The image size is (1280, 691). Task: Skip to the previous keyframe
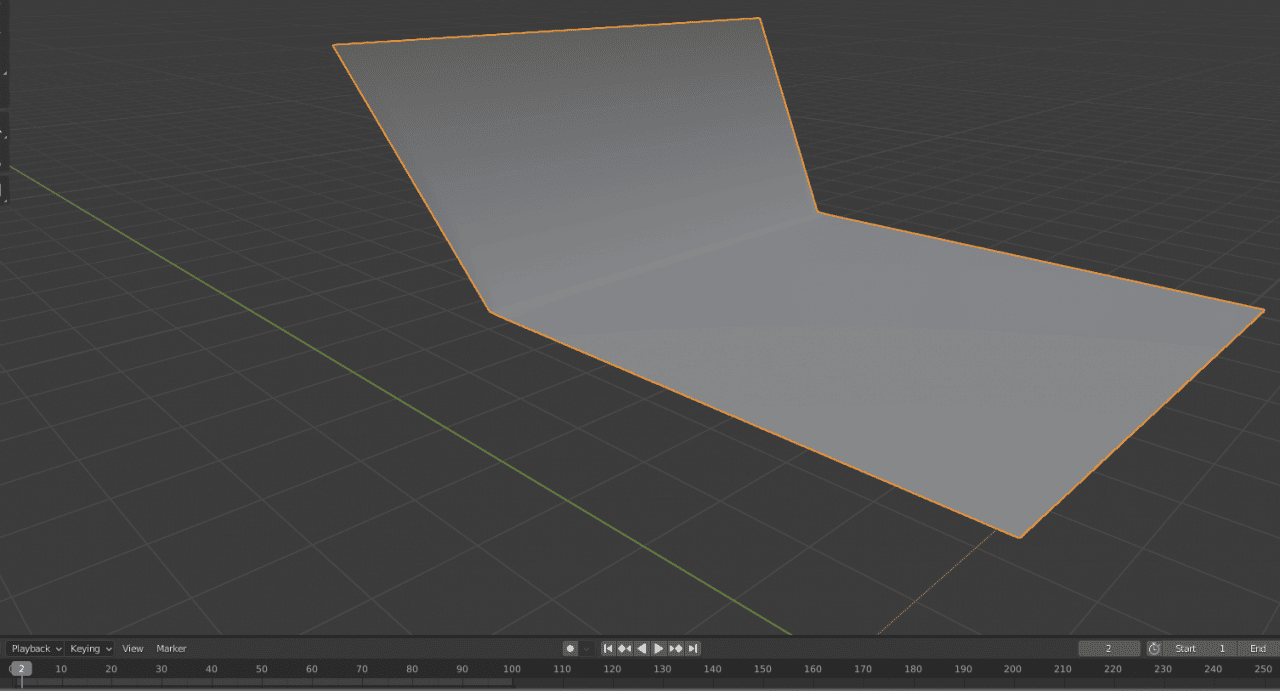[x=624, y=648]
